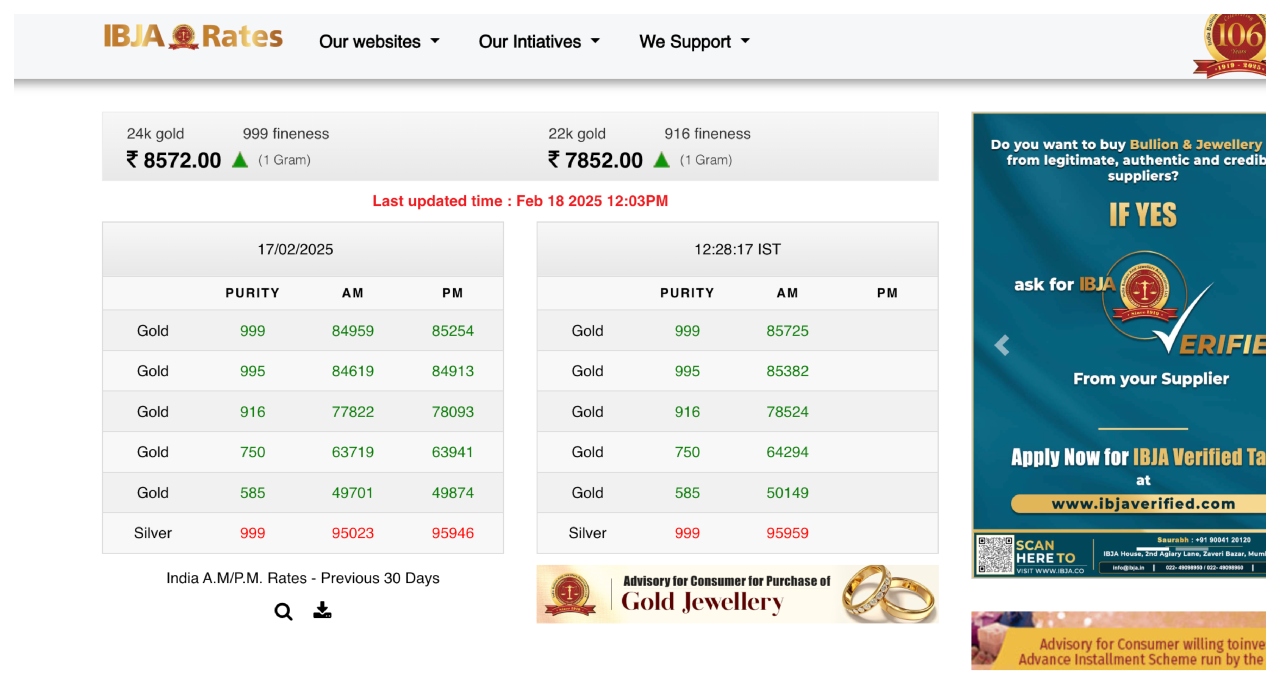Click the 22k gold price ₹ 7852.00

[x=596, y=160]
